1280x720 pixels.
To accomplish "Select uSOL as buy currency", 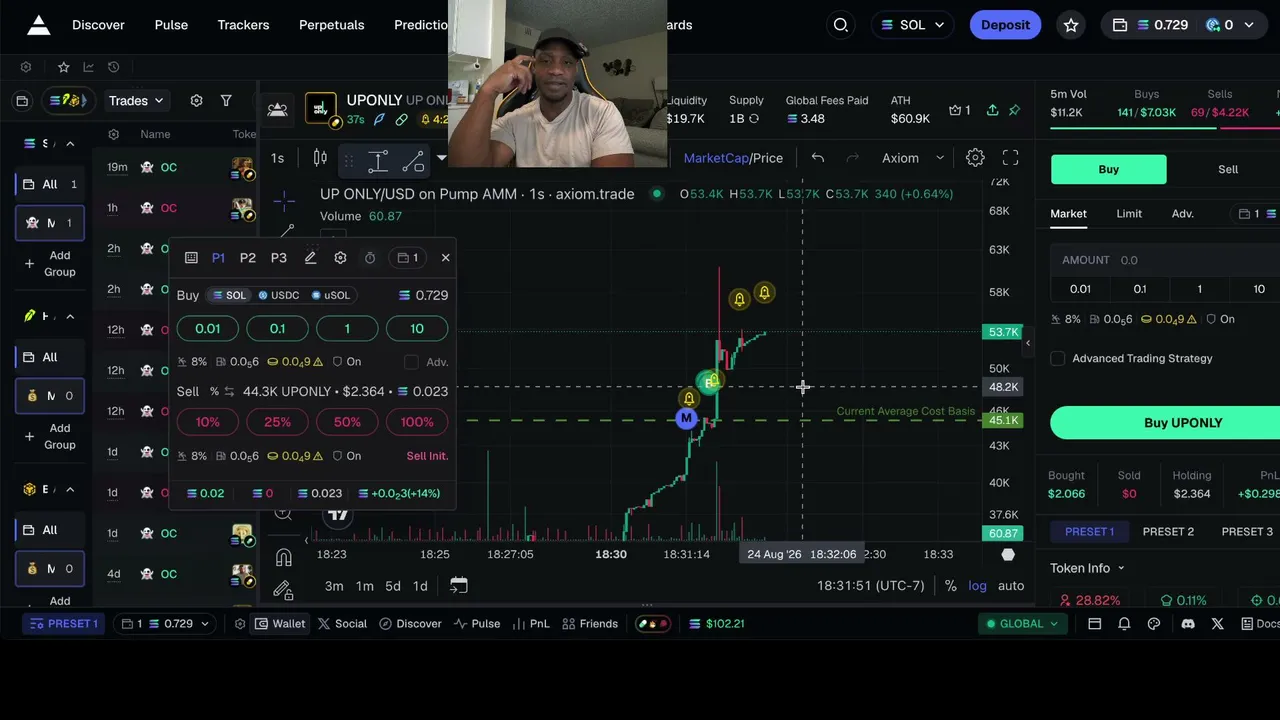I will [x=331, y=295].
